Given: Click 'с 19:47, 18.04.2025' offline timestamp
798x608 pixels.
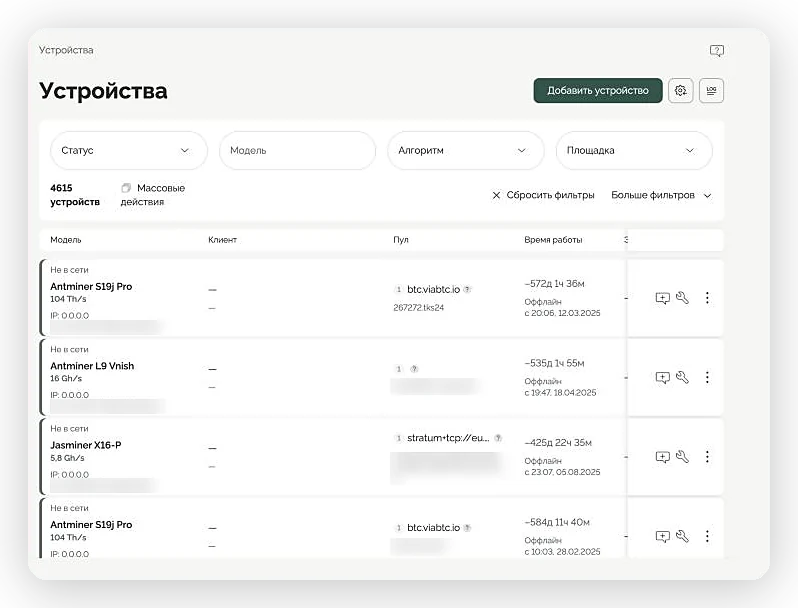Looking at the screenshot, I should click(x=560, y=392).
